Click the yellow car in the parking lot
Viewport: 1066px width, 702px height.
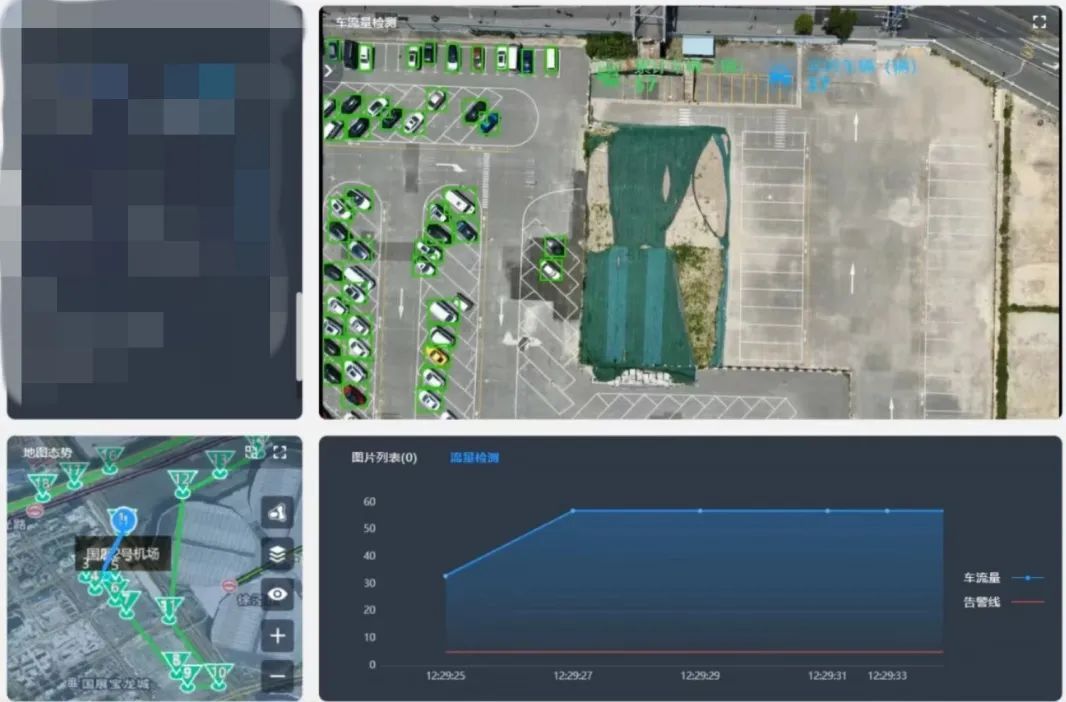click(x=436, y=355)
